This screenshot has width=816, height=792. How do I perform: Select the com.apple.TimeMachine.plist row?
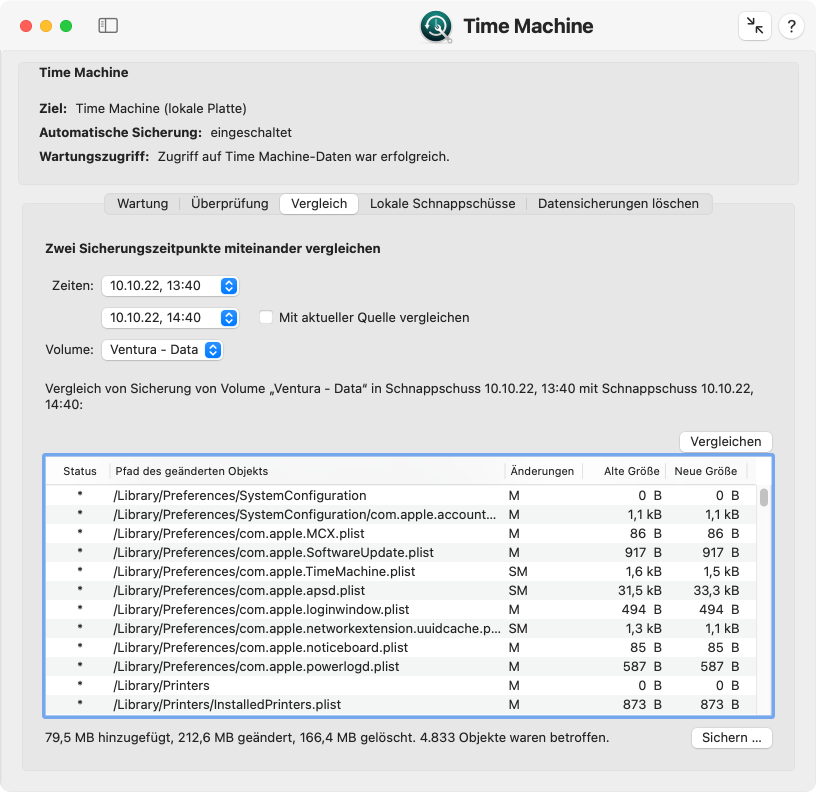pos(401,571)
